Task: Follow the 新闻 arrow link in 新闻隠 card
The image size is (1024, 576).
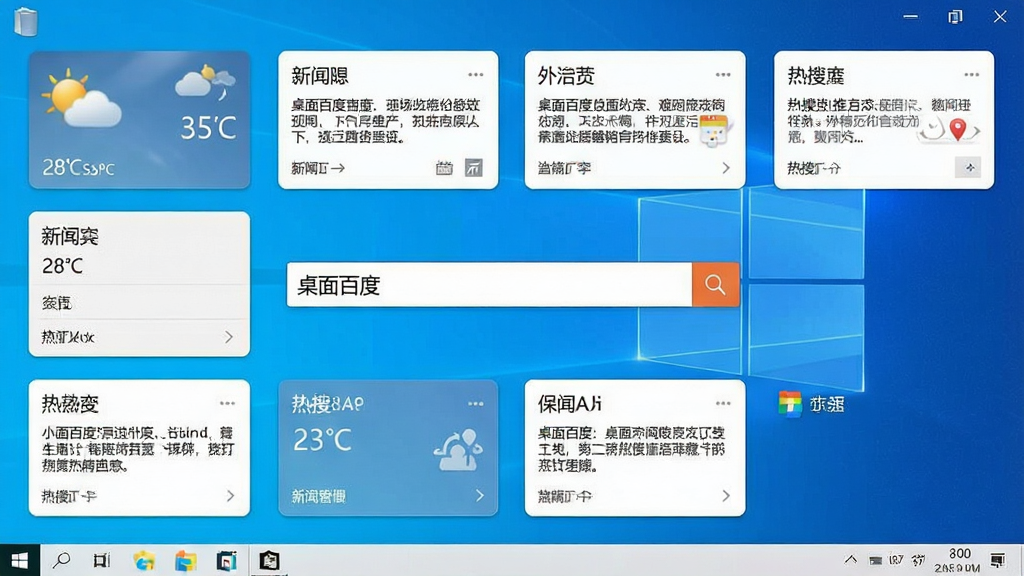Action: click(x=318, y=168)
